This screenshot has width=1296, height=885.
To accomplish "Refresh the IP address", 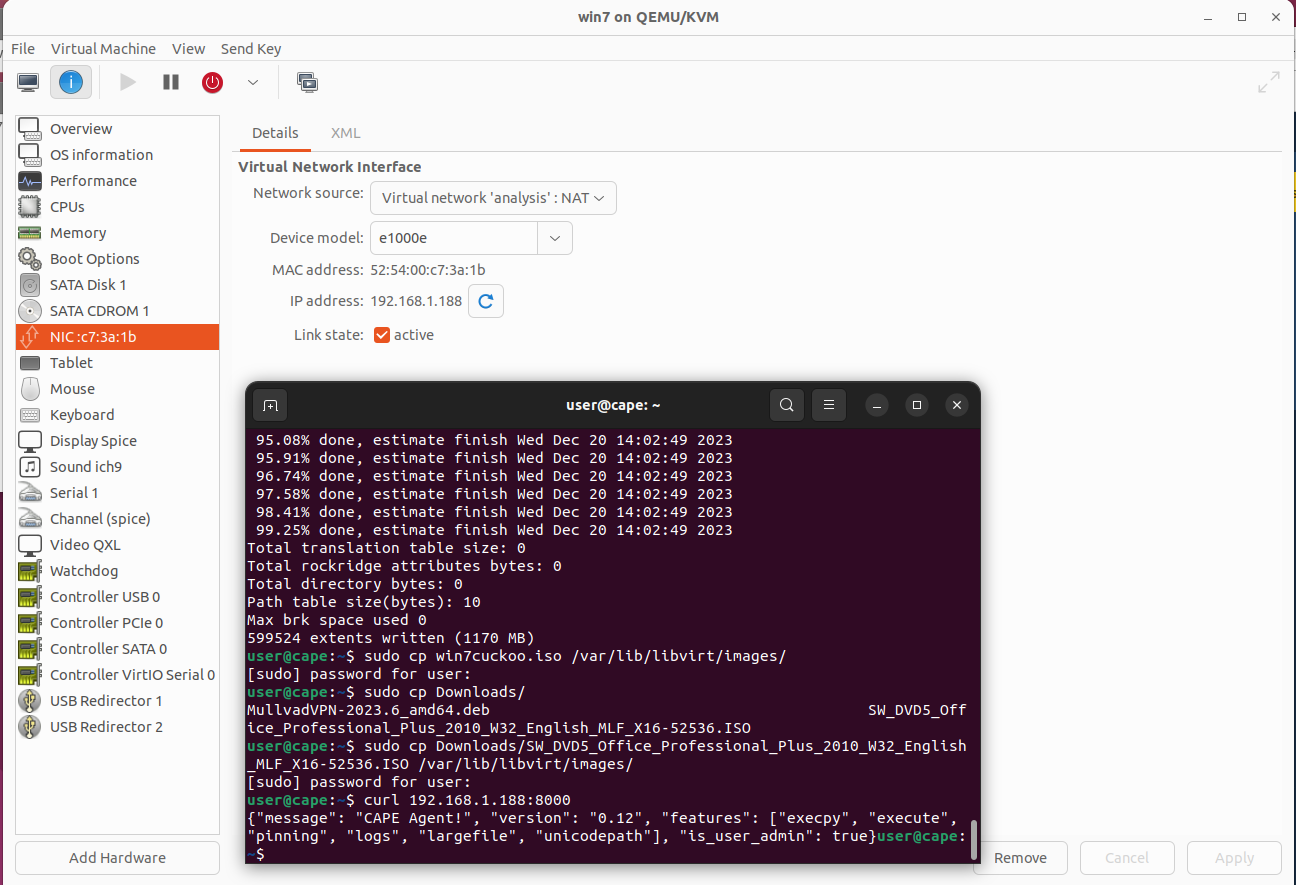I will point(486,301).
